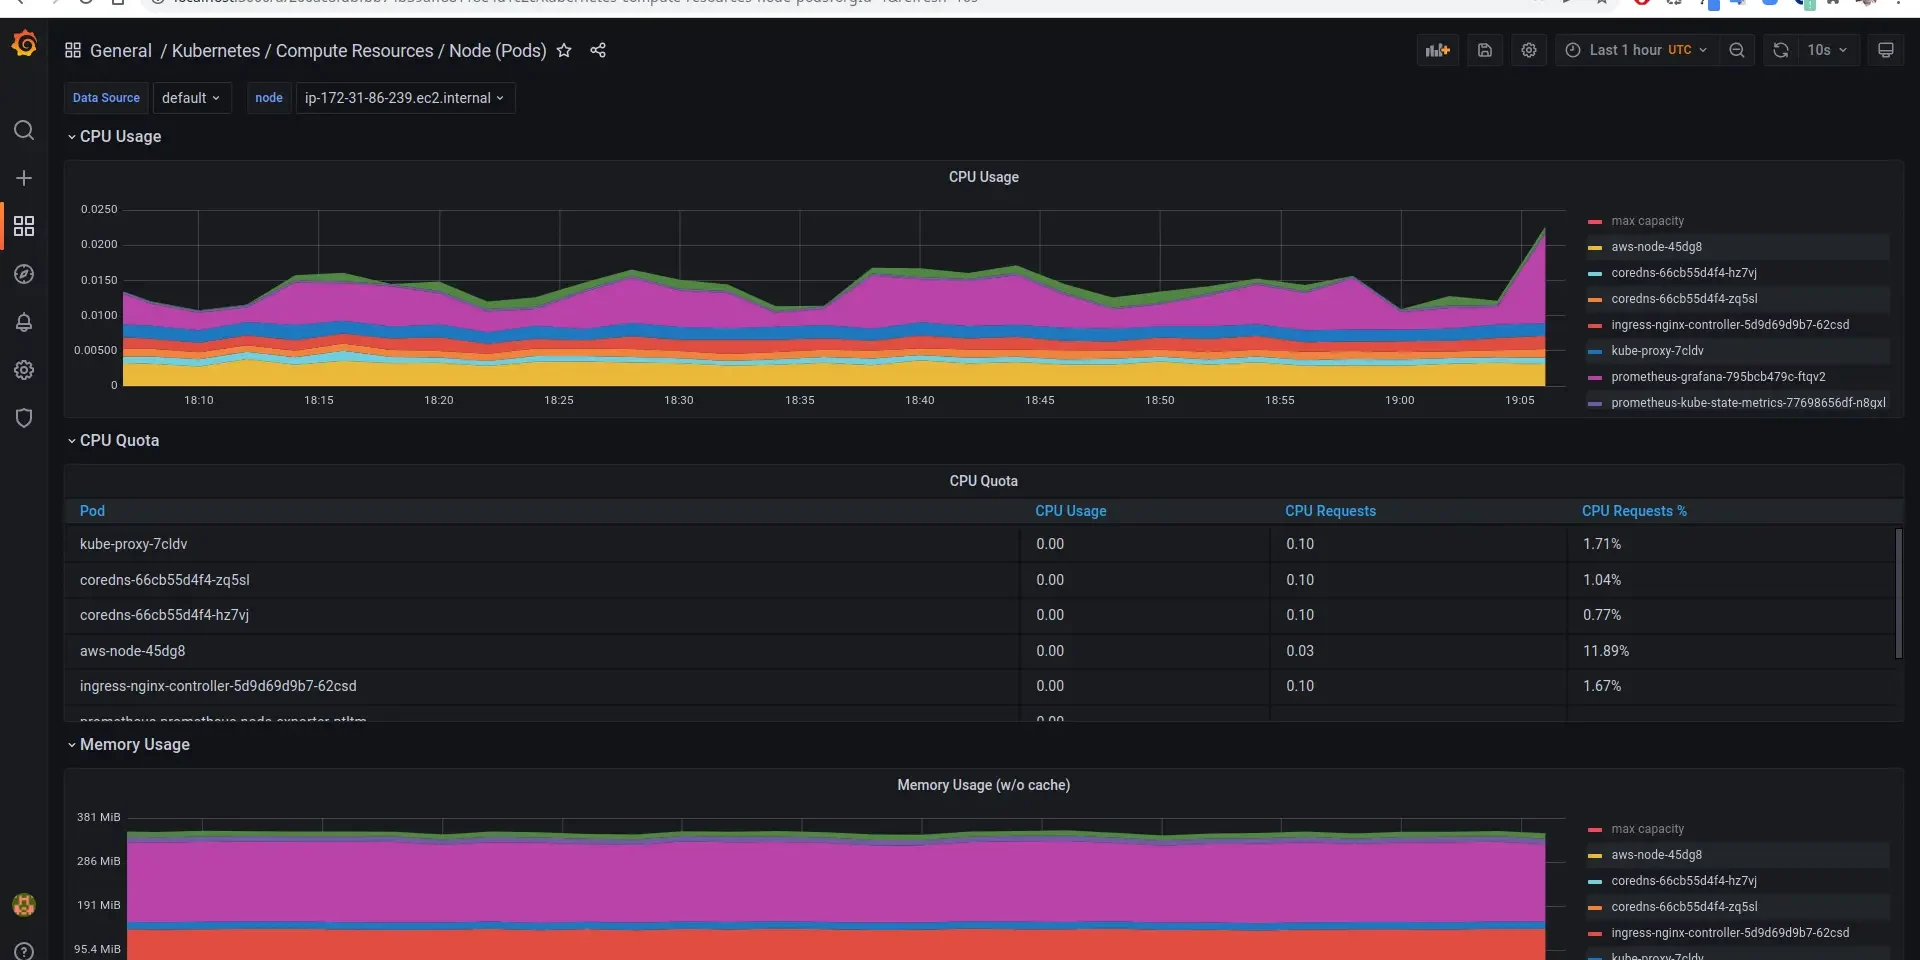Open the General breadcrumb link
This screenshot has width=1920, height=960.
click(121, 50)
